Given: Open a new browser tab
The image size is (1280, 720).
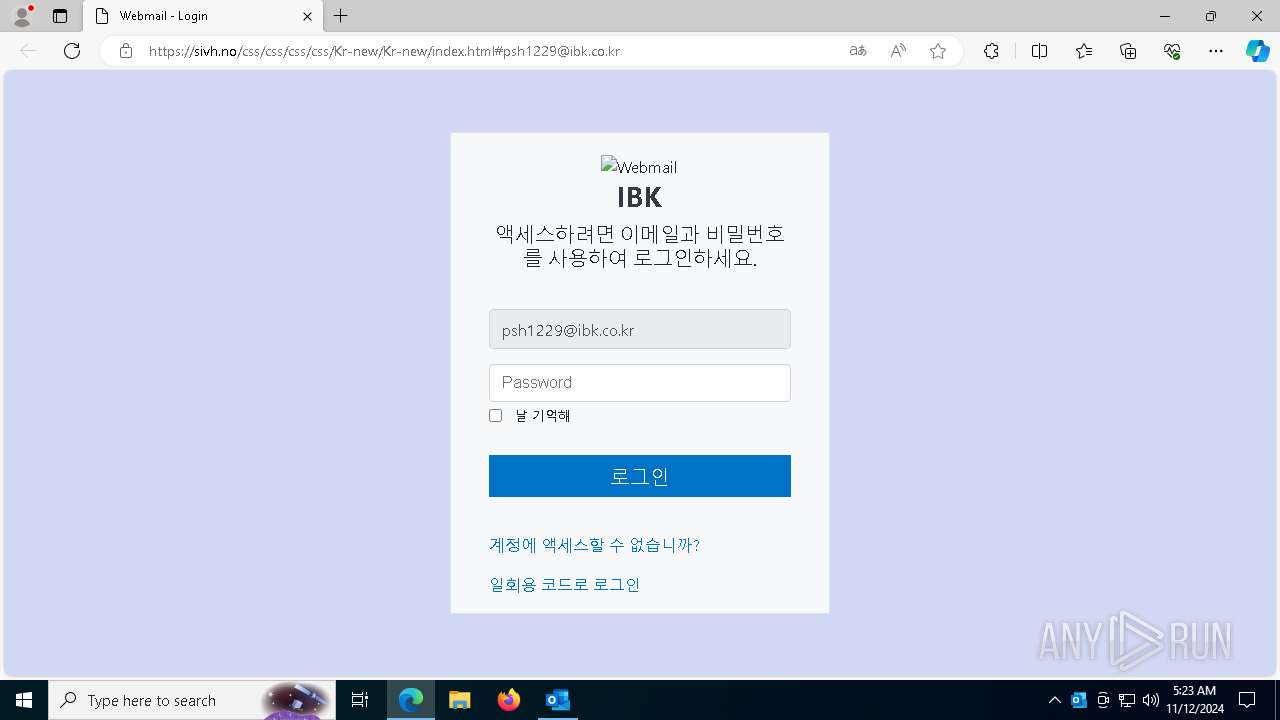Looking at the screenshot, I should coord(341,16).
